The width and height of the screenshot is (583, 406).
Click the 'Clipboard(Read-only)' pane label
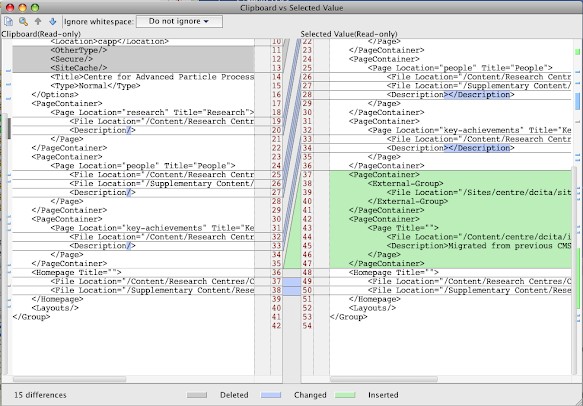pos(41,34)
